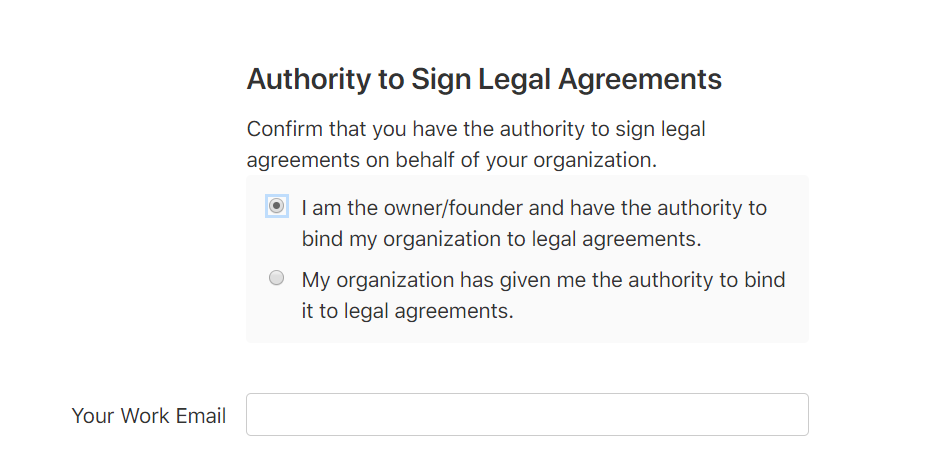Click the word 'owner/founder' in the first option
The image size is (930, 476).
point(435,208)
